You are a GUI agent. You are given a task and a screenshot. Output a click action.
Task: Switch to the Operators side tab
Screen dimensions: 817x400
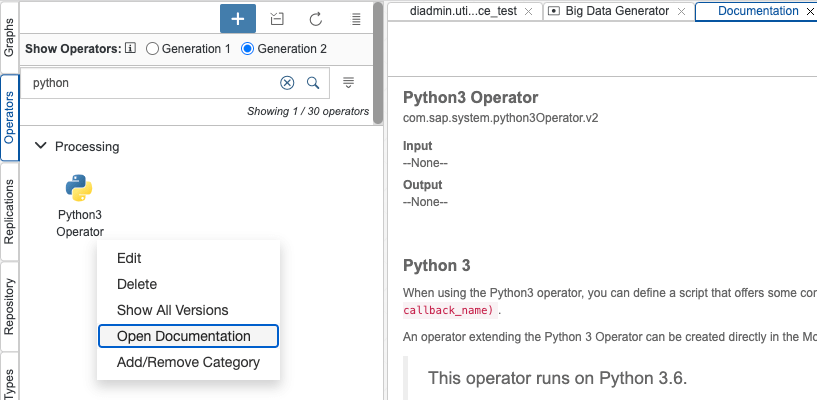coord(9,118)
